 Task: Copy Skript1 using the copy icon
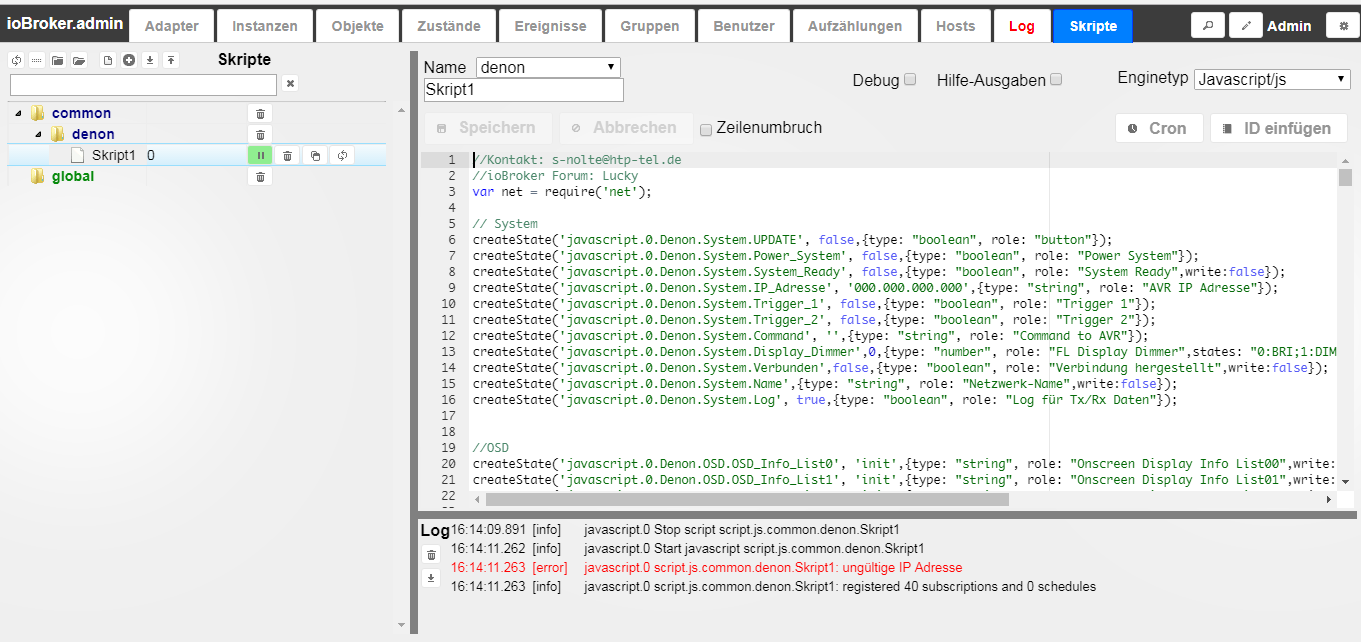pos(315,155)
